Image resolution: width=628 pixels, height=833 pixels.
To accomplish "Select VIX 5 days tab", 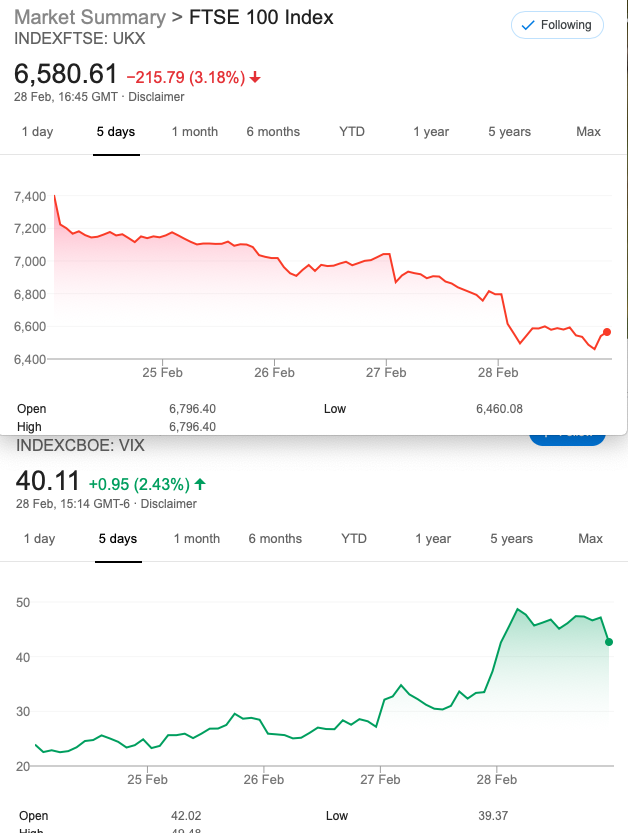I will point(118,539).
